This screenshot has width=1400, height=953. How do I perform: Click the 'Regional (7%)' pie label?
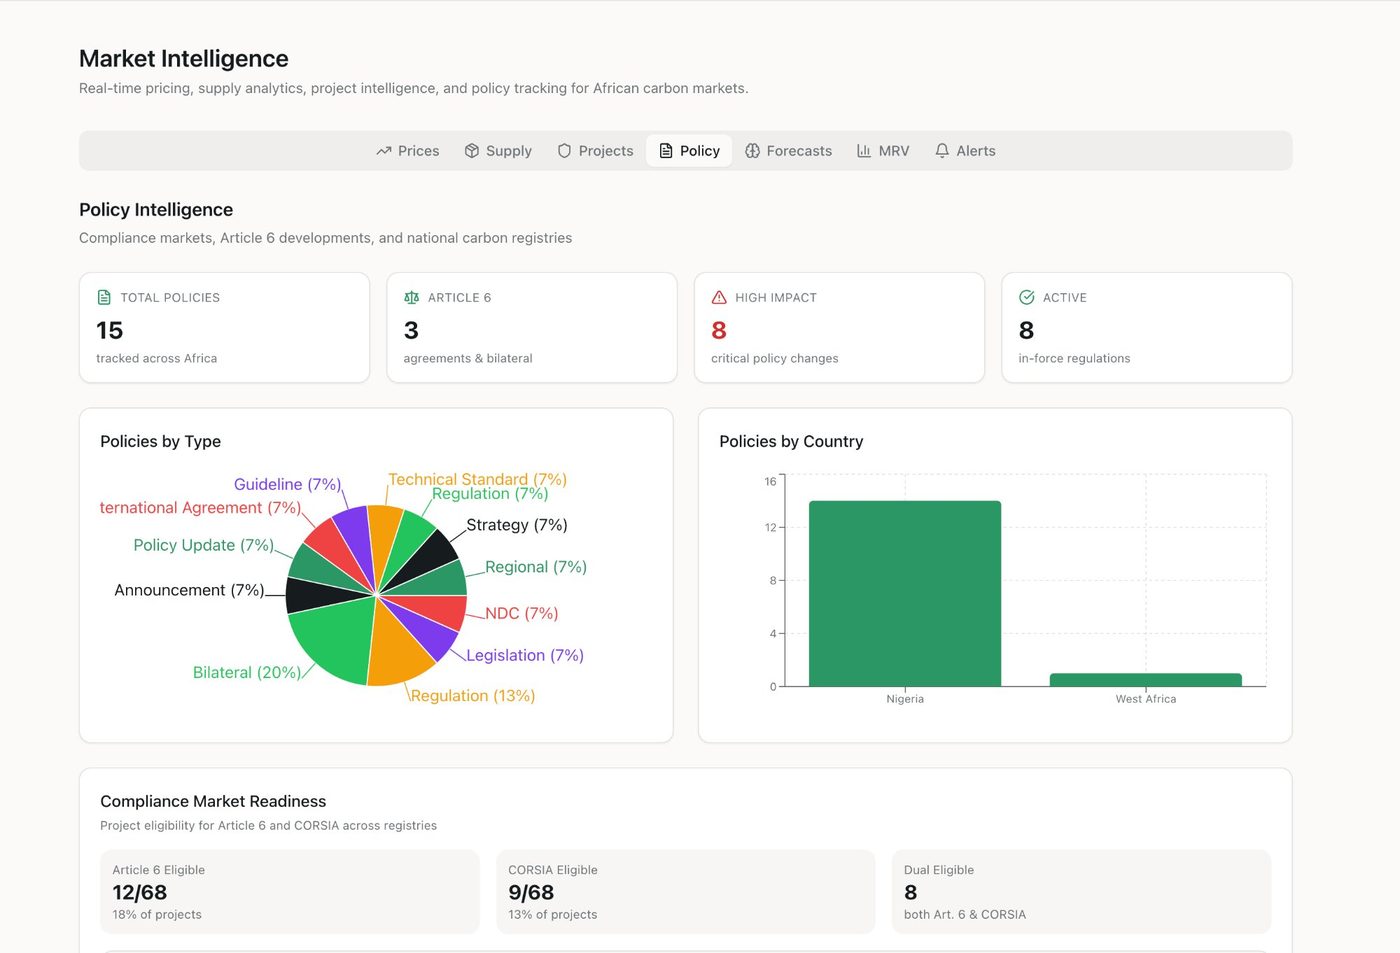click(x=536, y=567)
